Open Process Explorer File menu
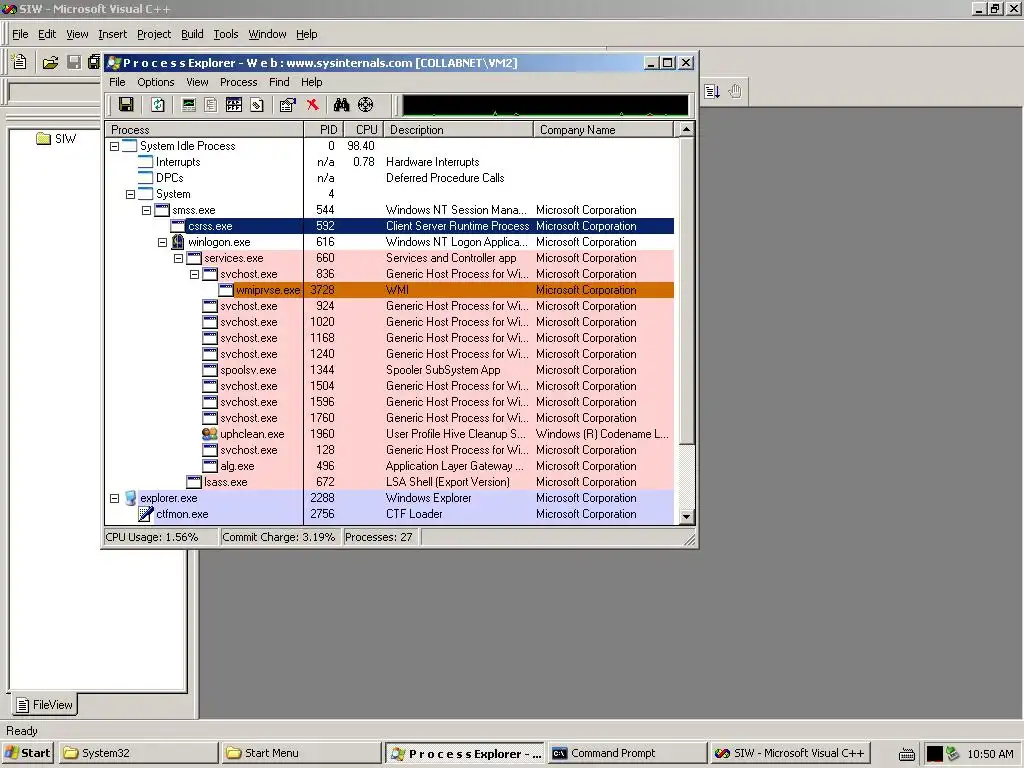Screen dimensions: 1024x768 pyautogui.click(x=118, y=82)
